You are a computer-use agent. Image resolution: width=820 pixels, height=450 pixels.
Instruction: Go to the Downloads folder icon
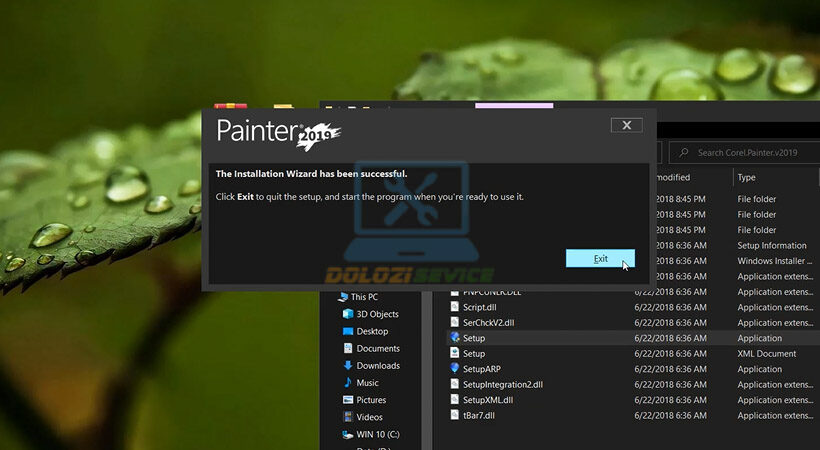(348, 366)
